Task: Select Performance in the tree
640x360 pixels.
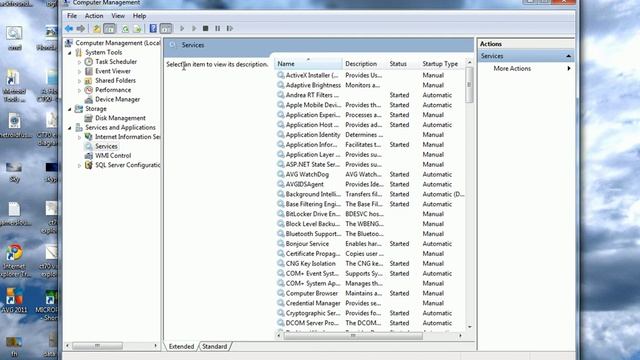Action: point(113,90)
